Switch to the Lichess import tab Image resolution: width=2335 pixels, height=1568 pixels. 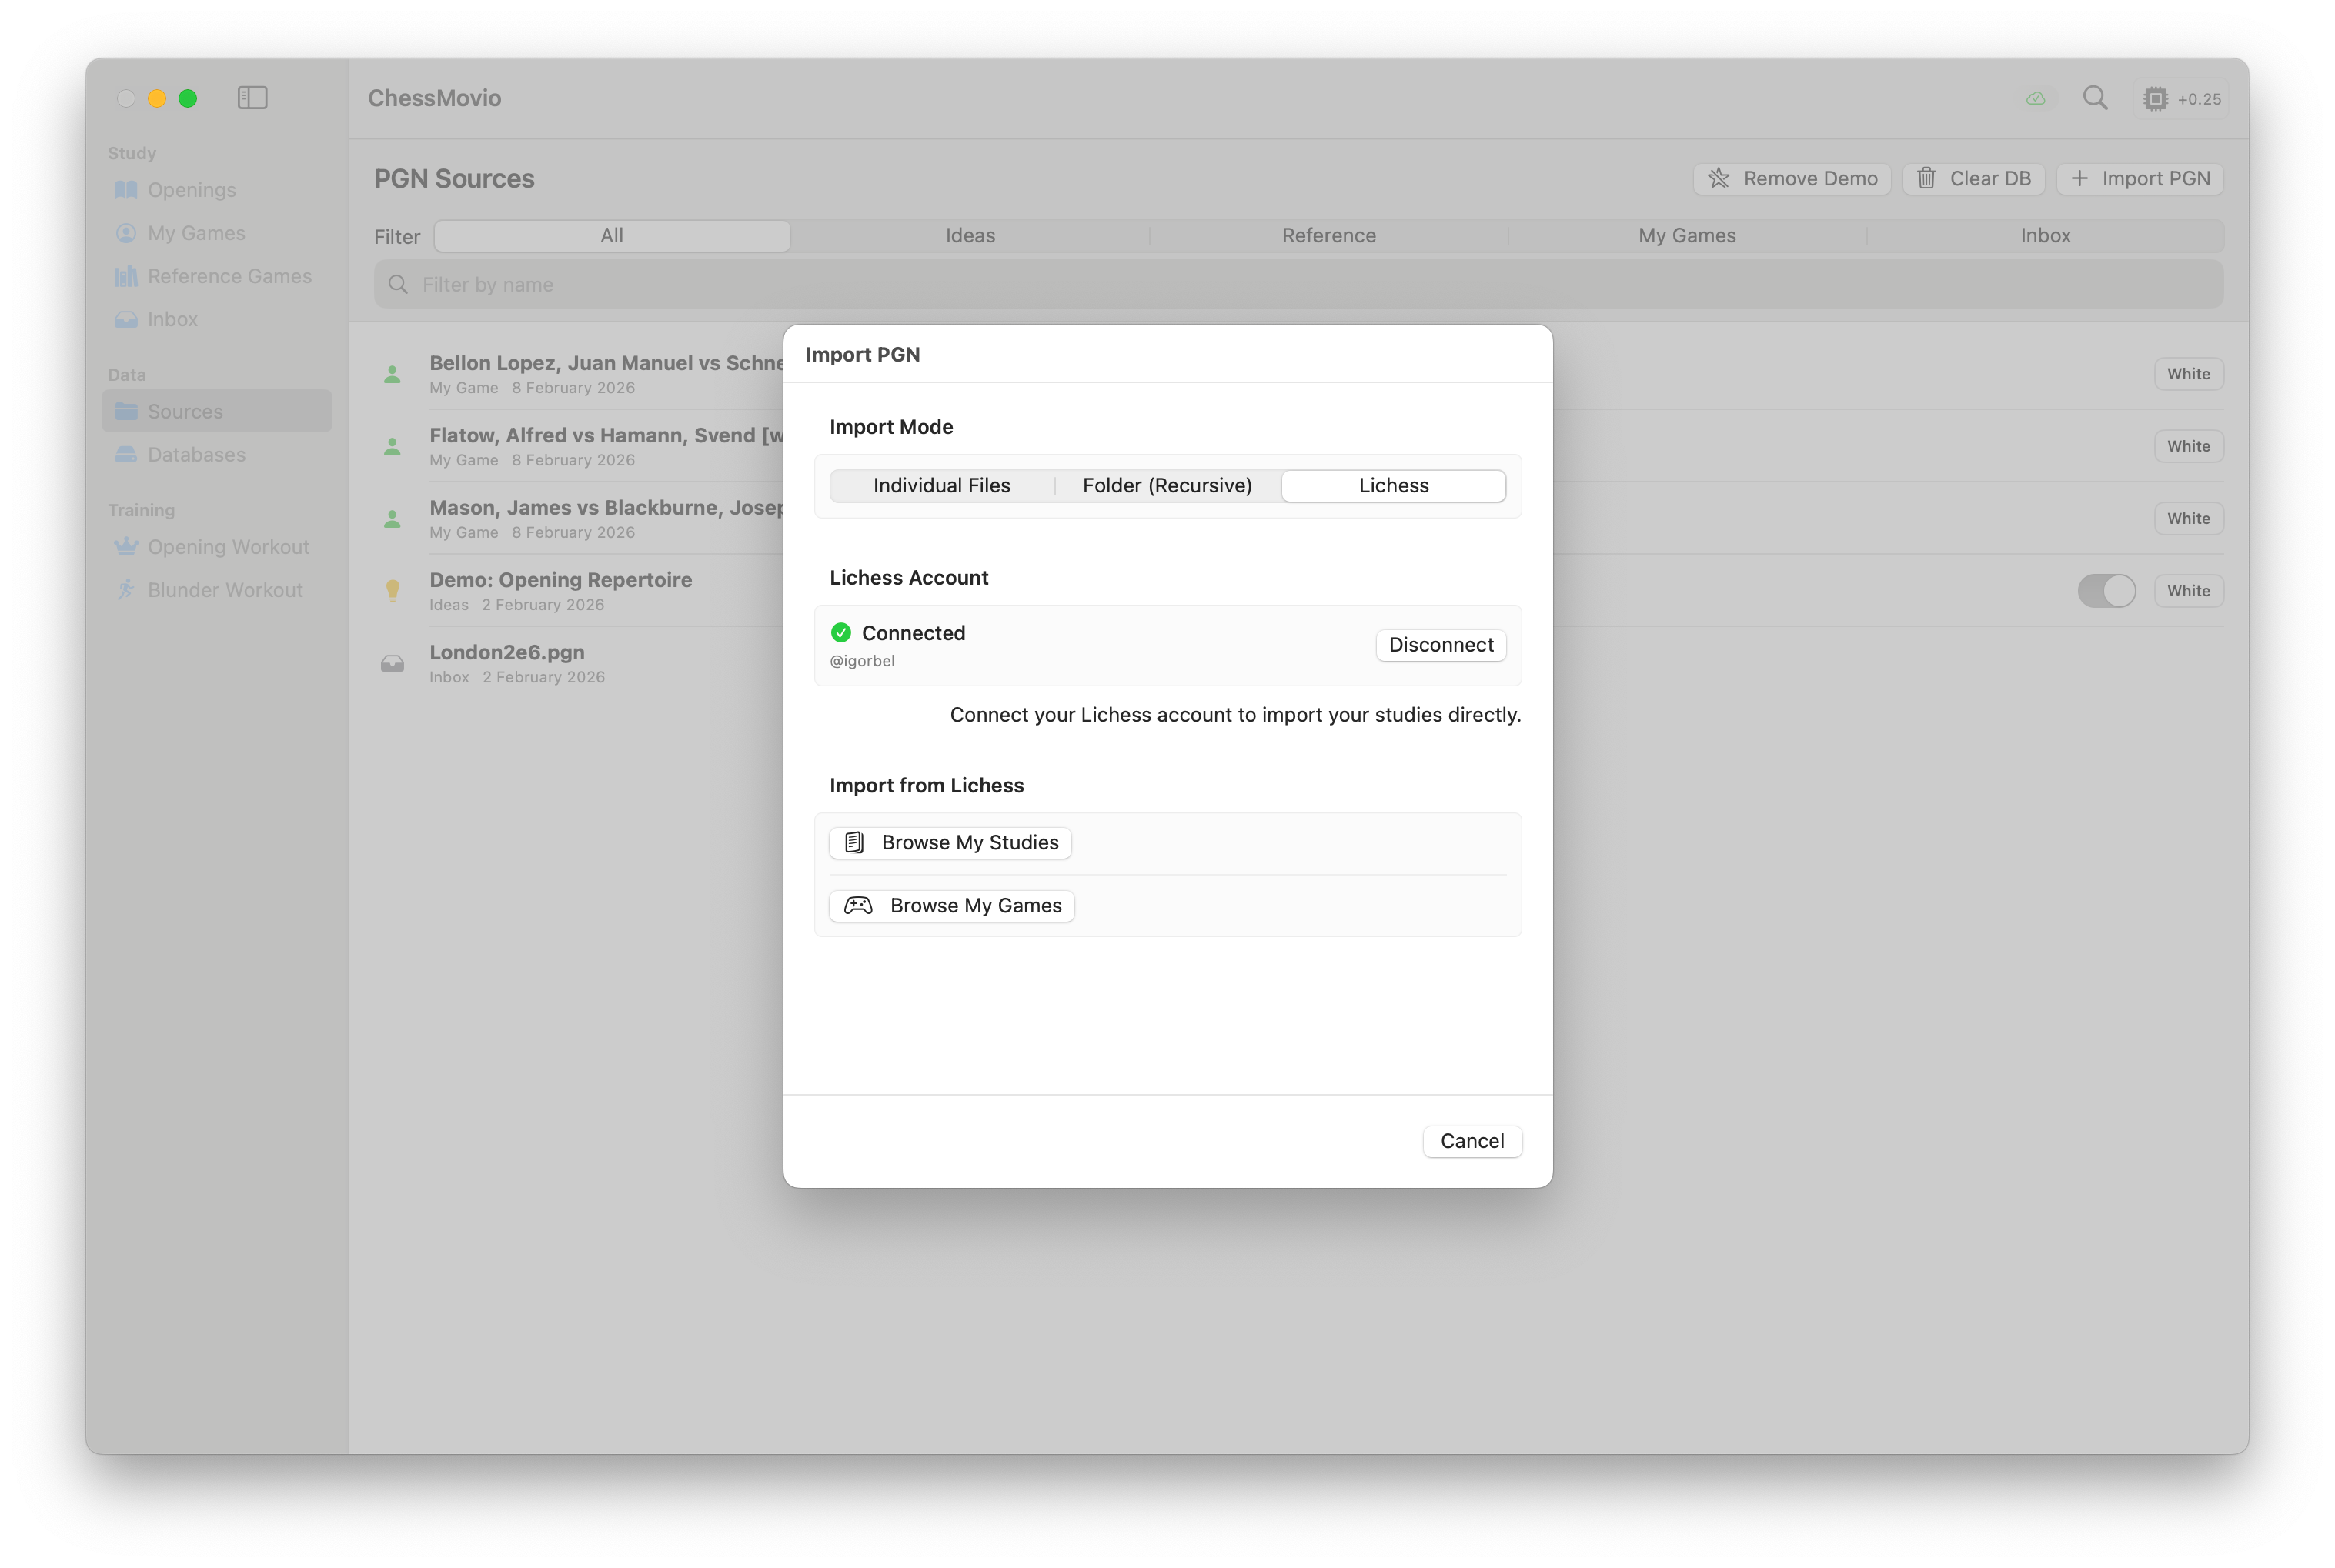pyautogui.click(x=1393, y=486)
